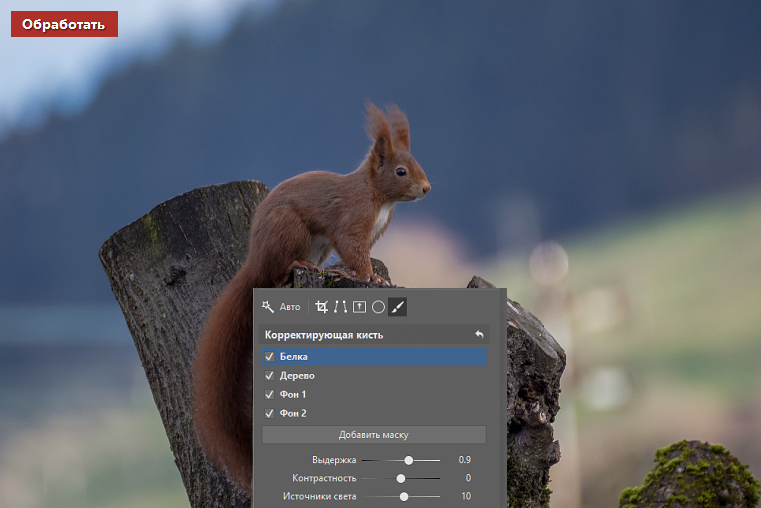Viewport: 761px width, 508px height.
Task: Select the alignment lines tool icon
Action: (x=340, y=307)
